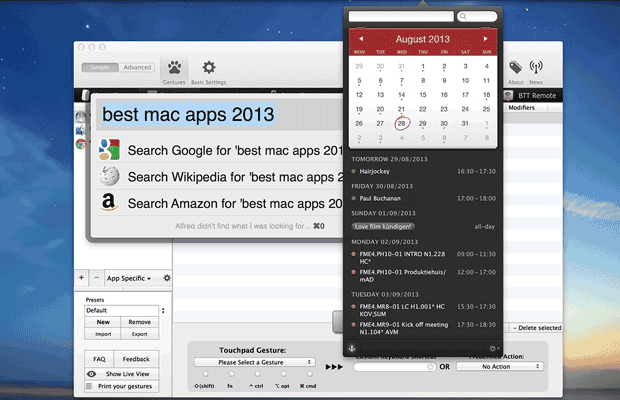The height and width of the screenshot is (400, 620).
Task: Click the calendar quick entry text field
Action: (x=401, y=16)
